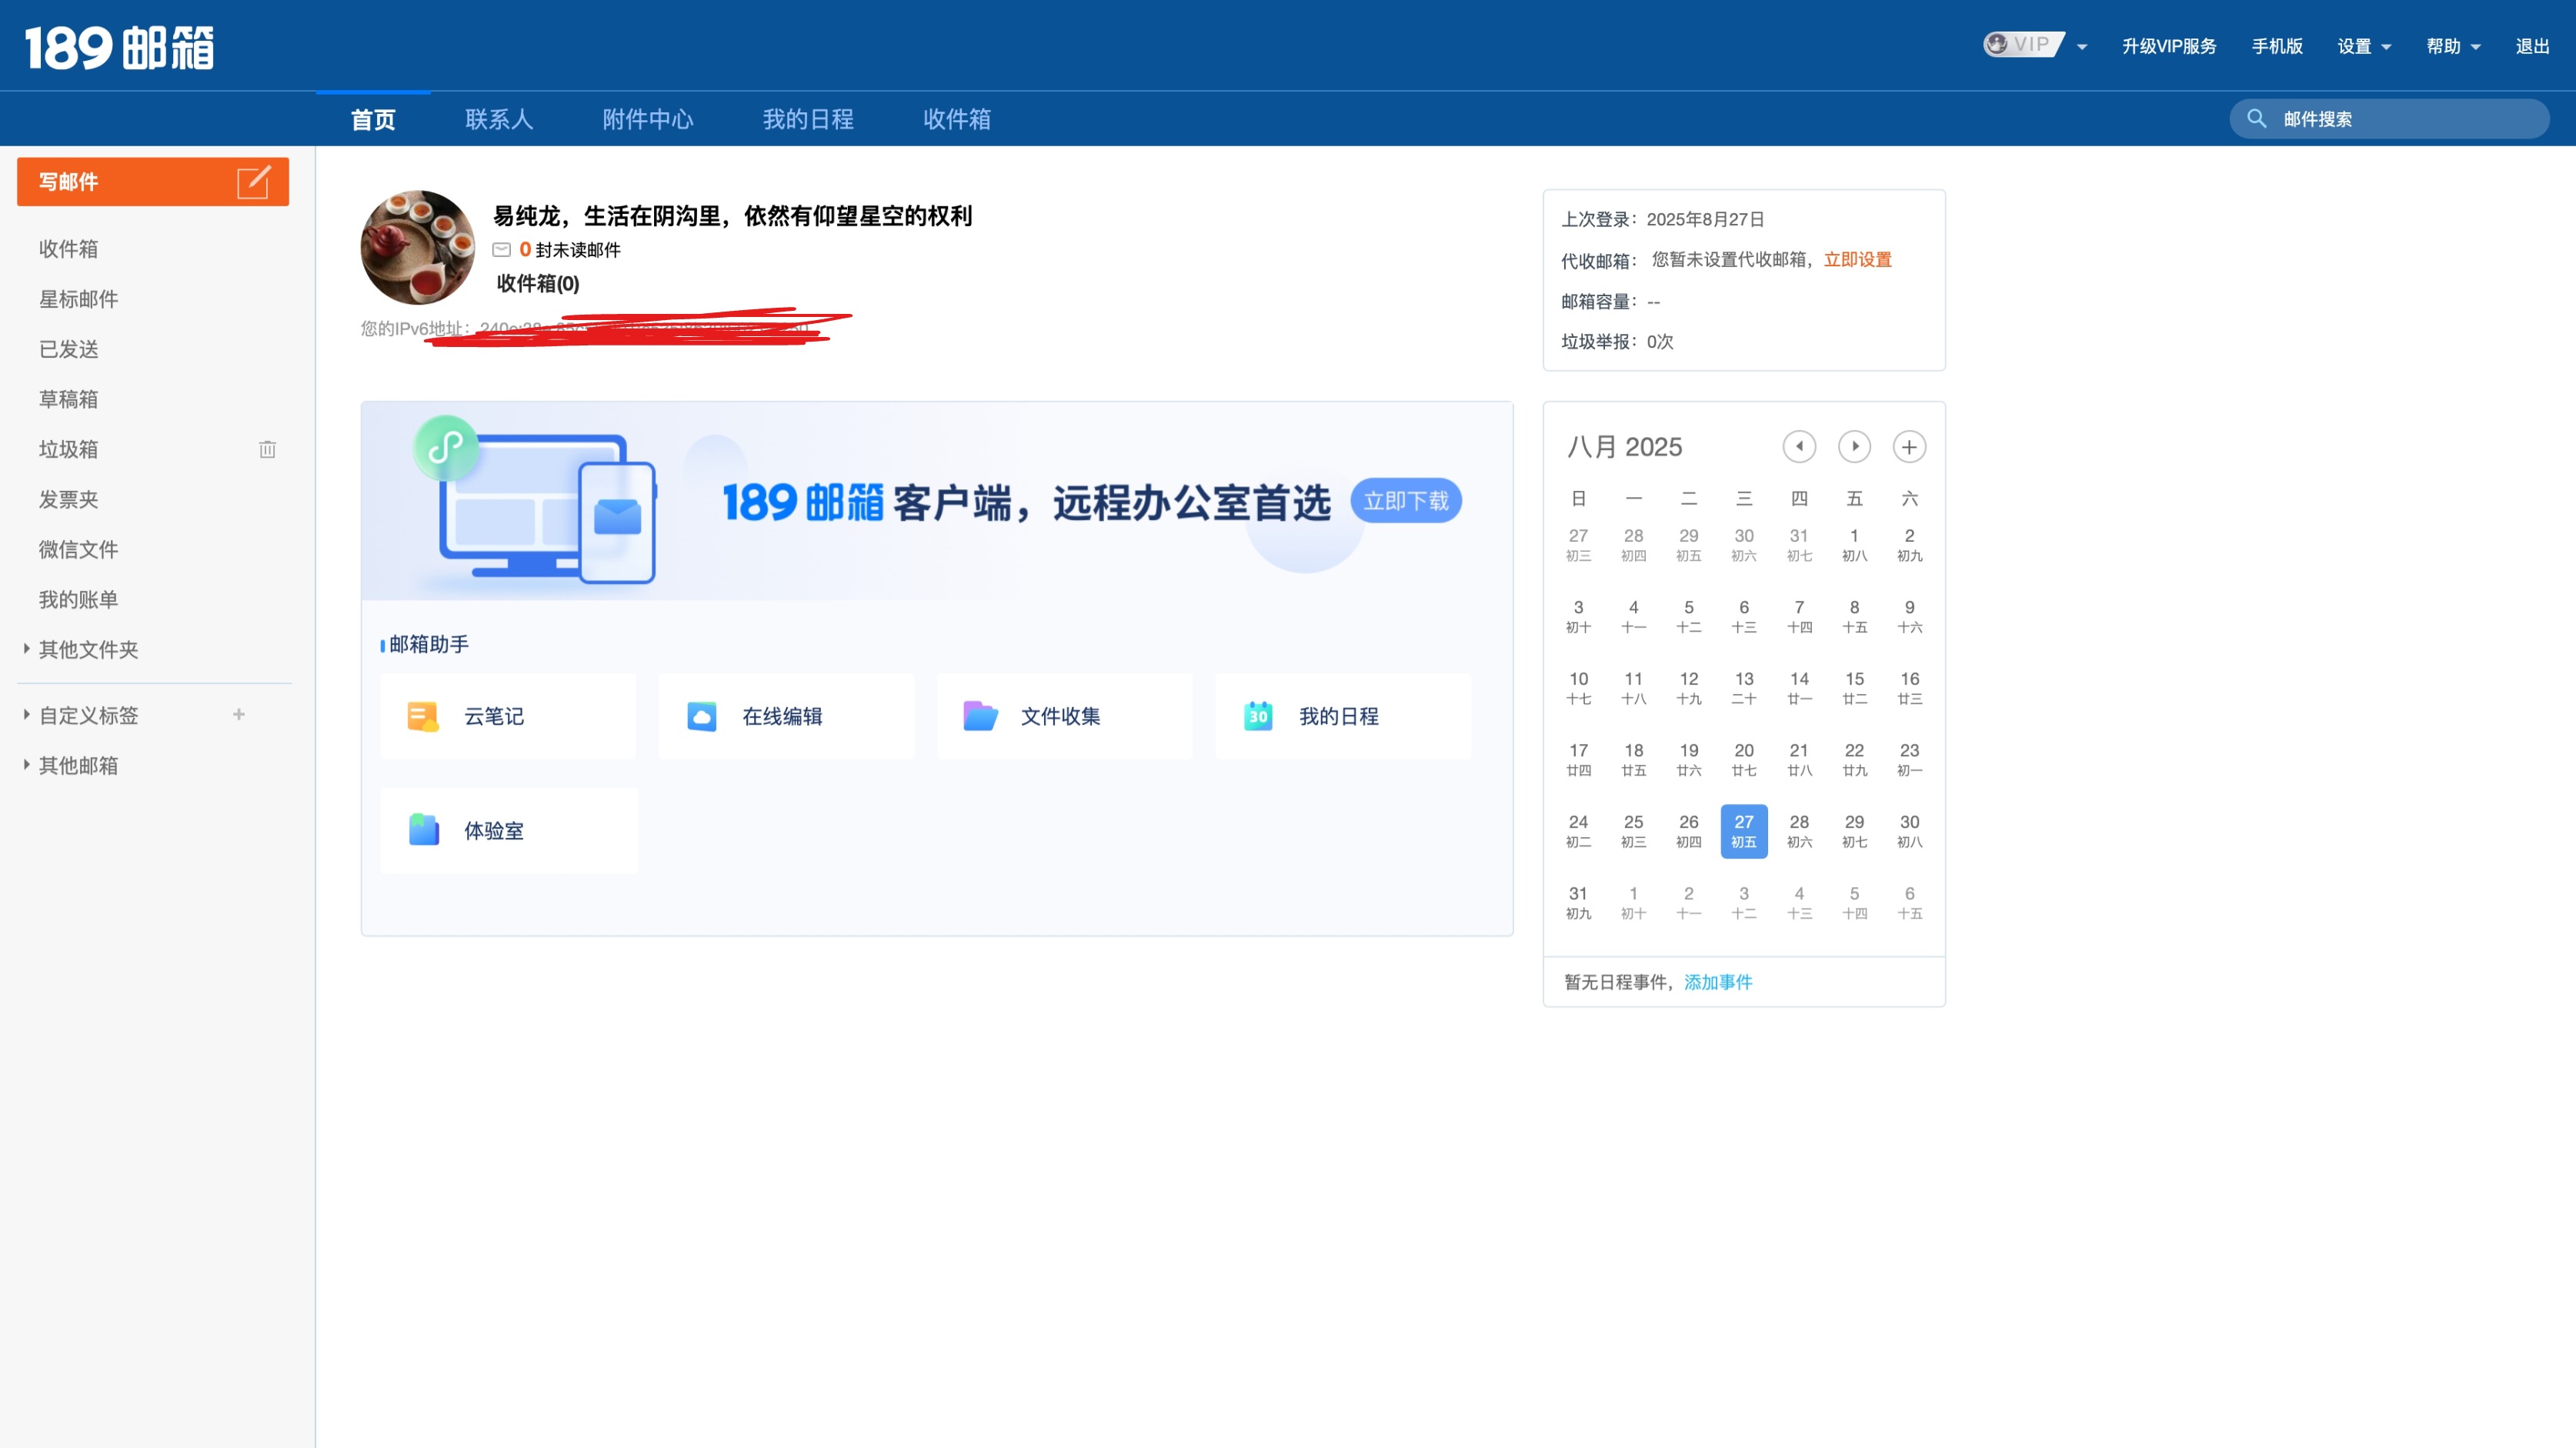This screenshot has height=1448, width=2576.
Task: Open the 在线编辑 assistant icon
Action: pos(701,716)
